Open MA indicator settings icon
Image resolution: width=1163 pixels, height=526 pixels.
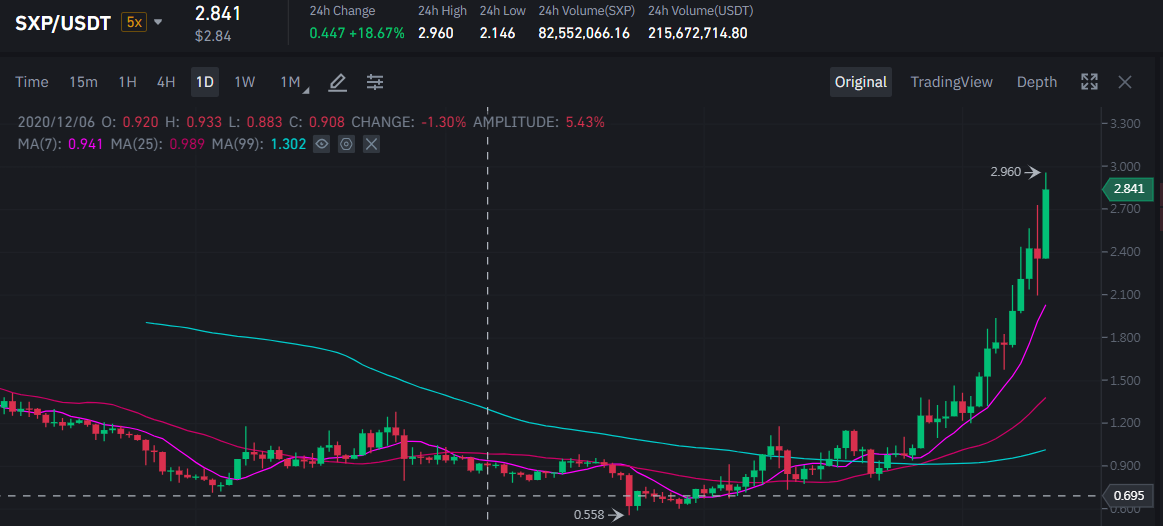pyautogui.click(x=346, y=144)
